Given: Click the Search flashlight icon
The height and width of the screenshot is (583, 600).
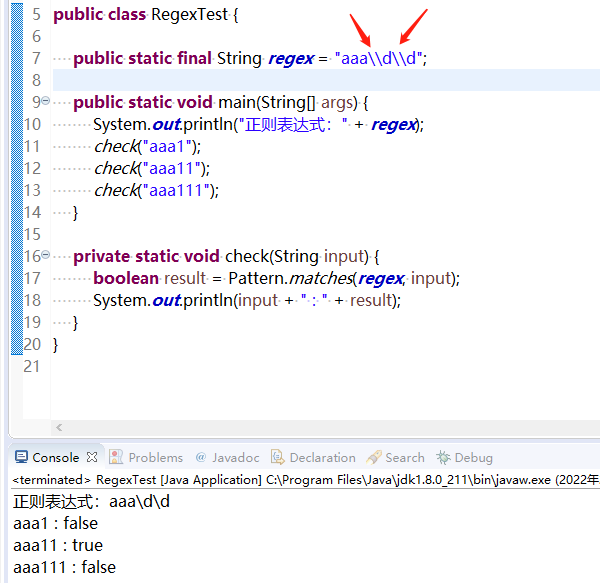Looking at the screenshot, I should pos(373,457).
